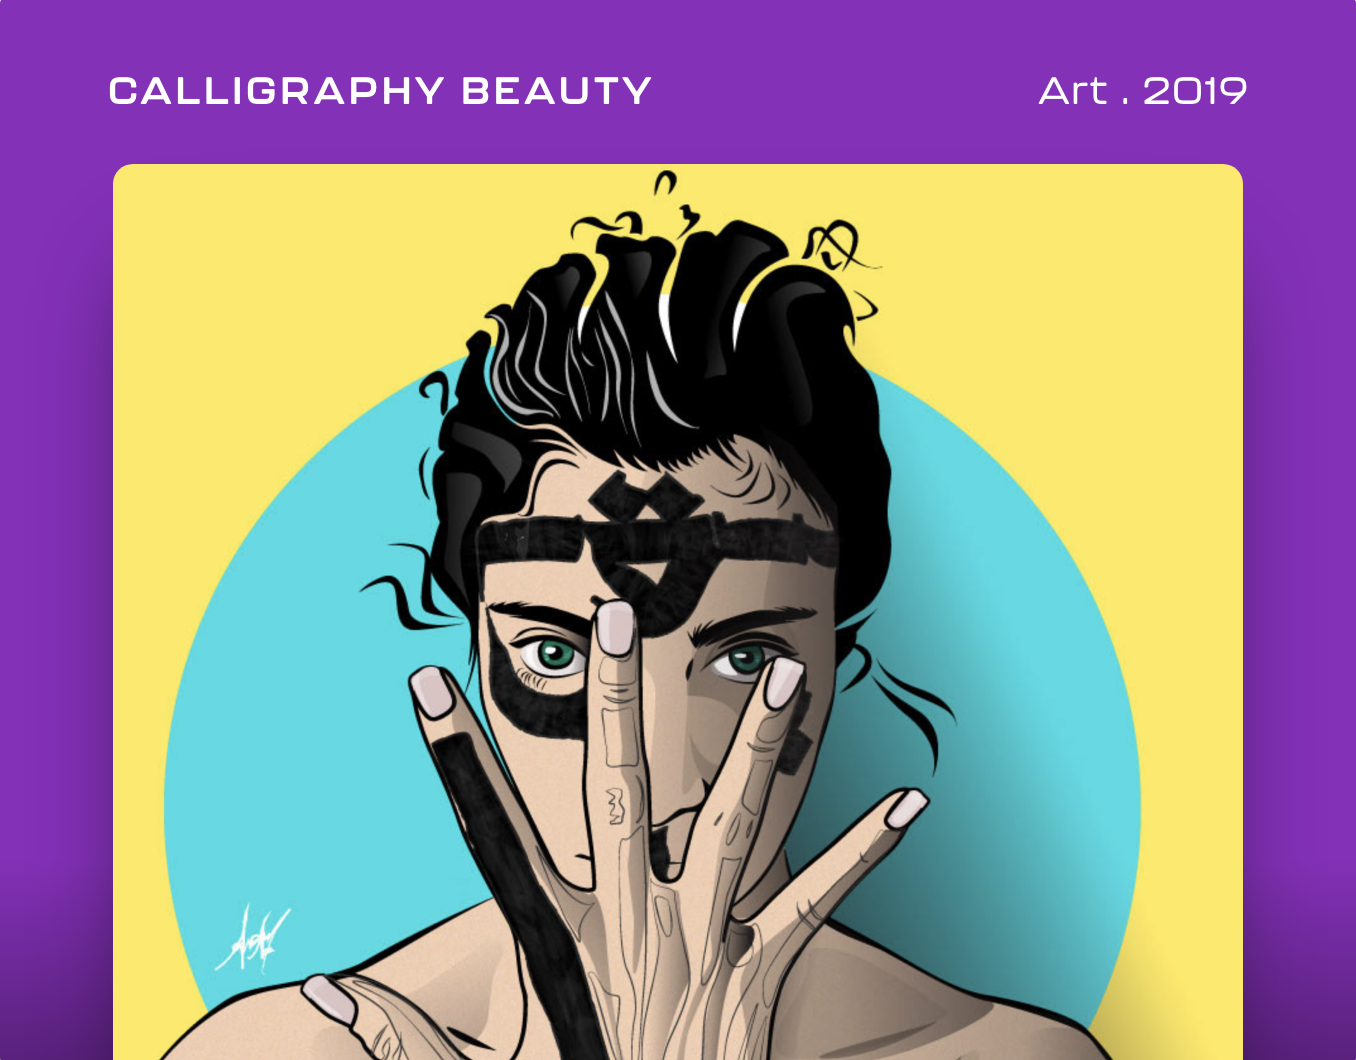Click the outstretched finger's nail over cyan
The image size is (1356, 1060).
(907, 808)
